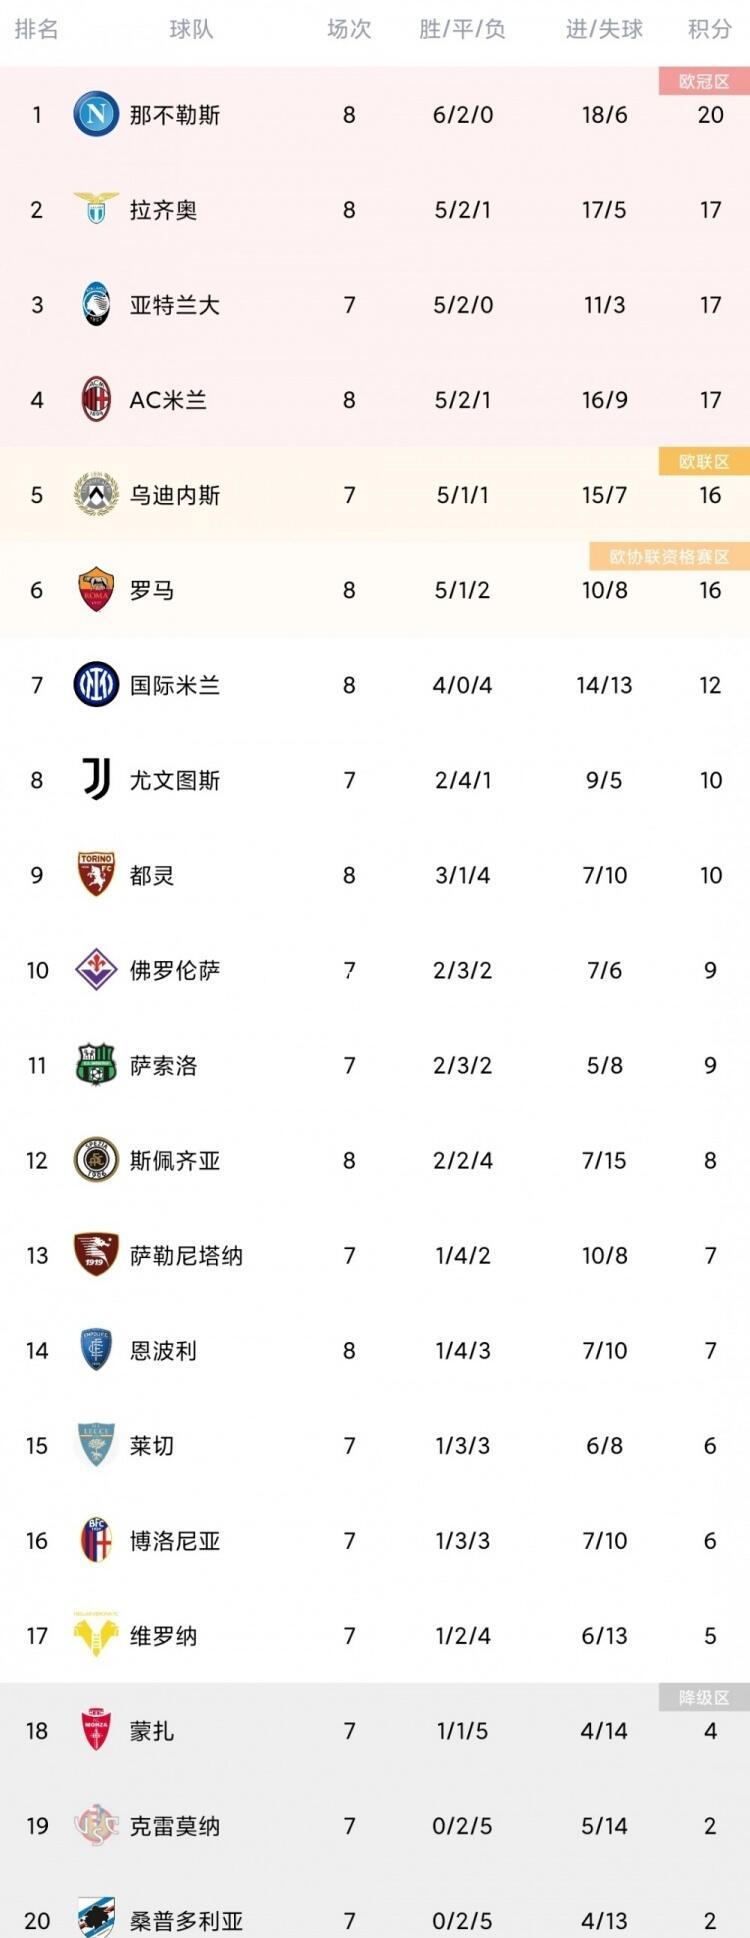Click the Lazio eagle crest icon

pyautogui.click(x=96, y=209)
